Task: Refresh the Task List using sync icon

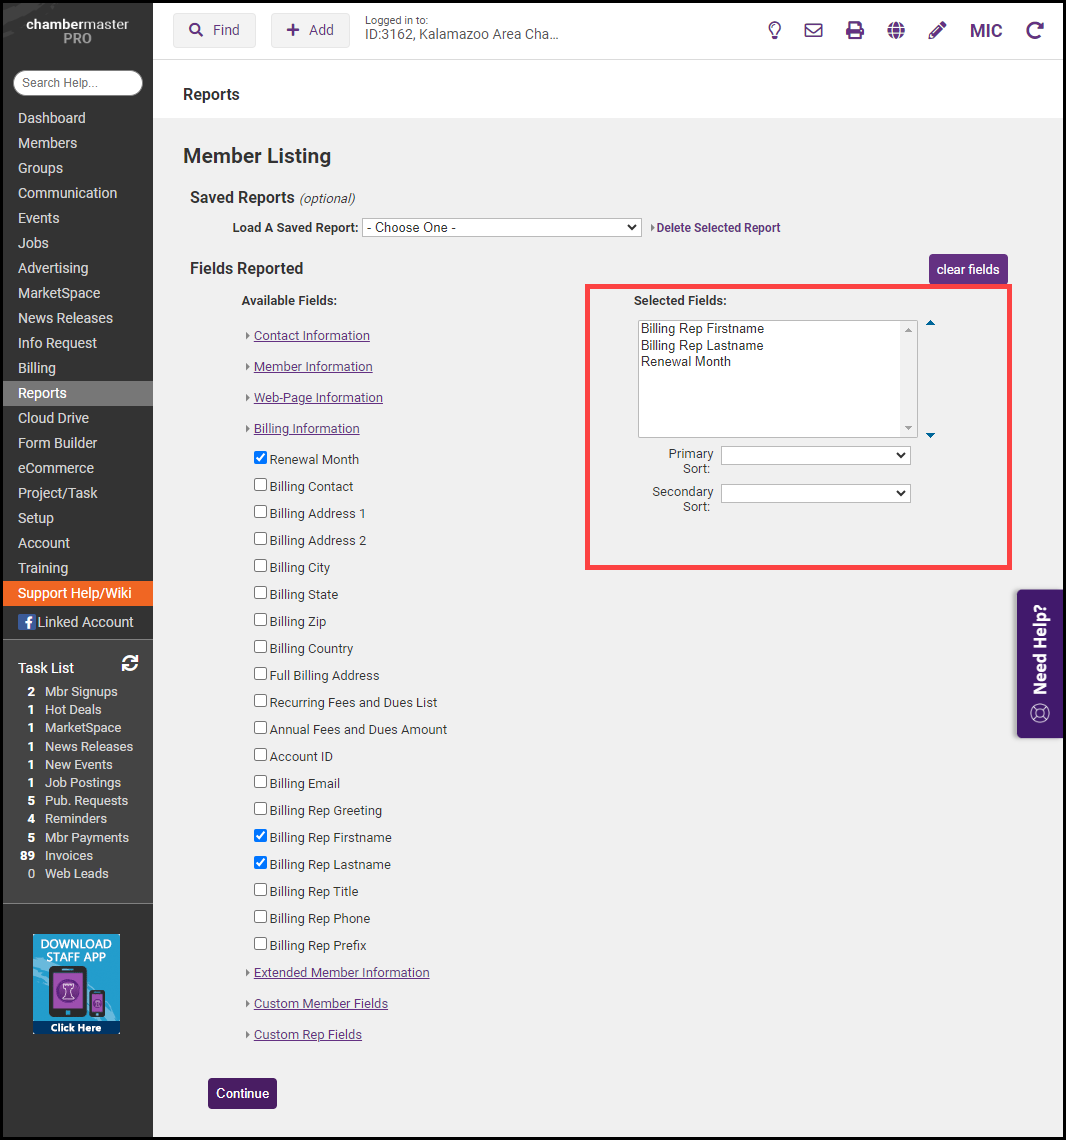Action: click(x=130, y=663)
